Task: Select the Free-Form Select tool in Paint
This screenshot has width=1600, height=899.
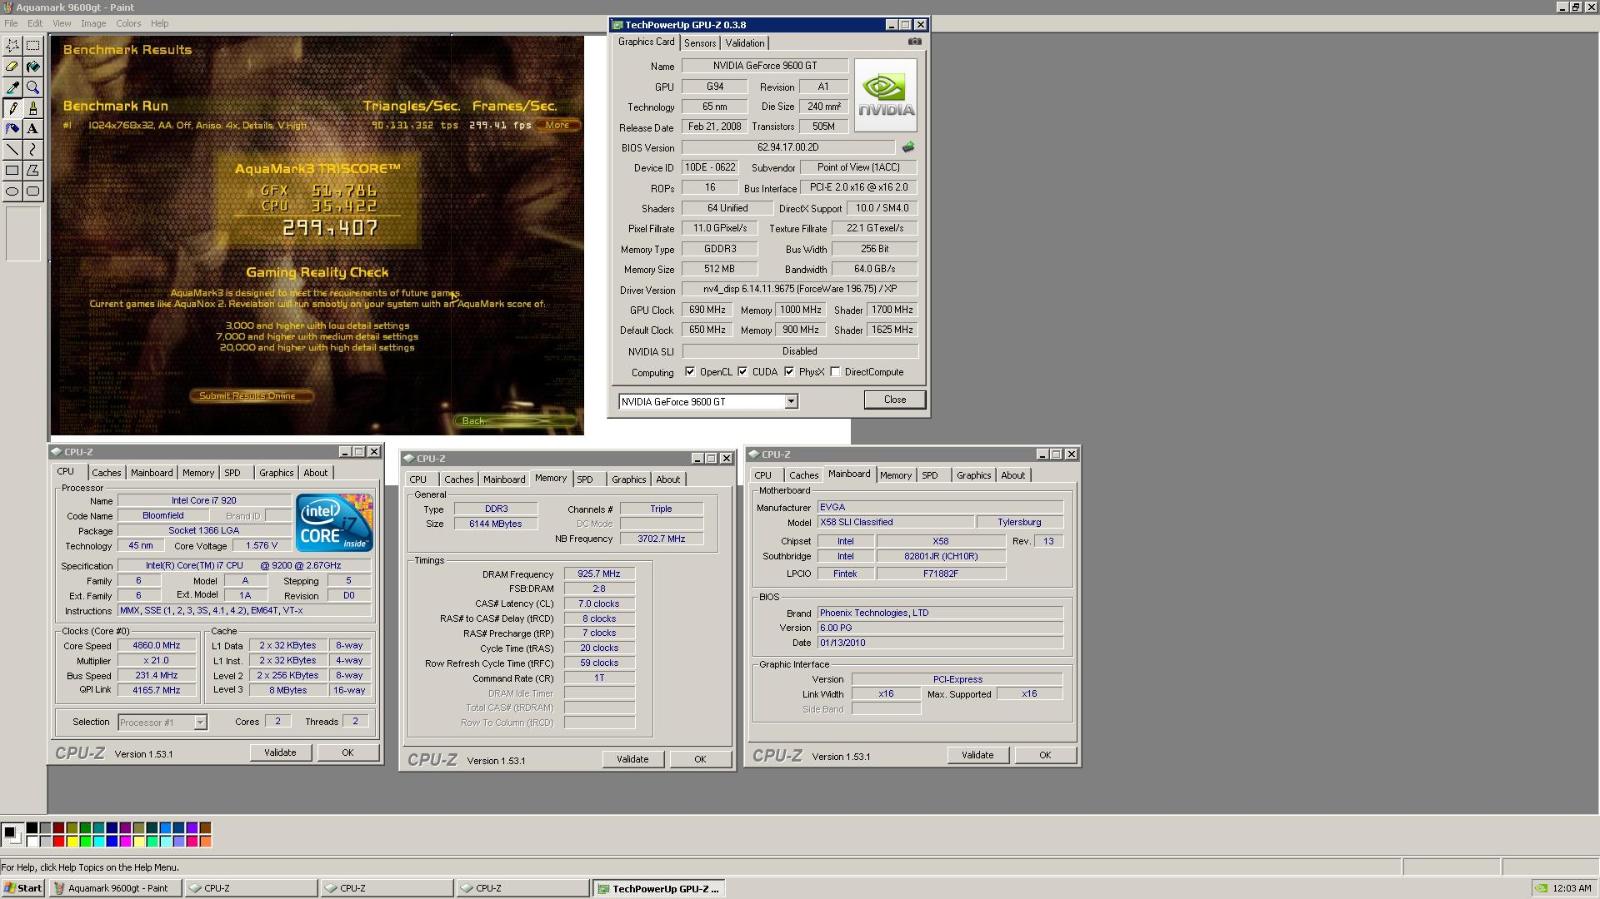Action: [x=12, y=45]
